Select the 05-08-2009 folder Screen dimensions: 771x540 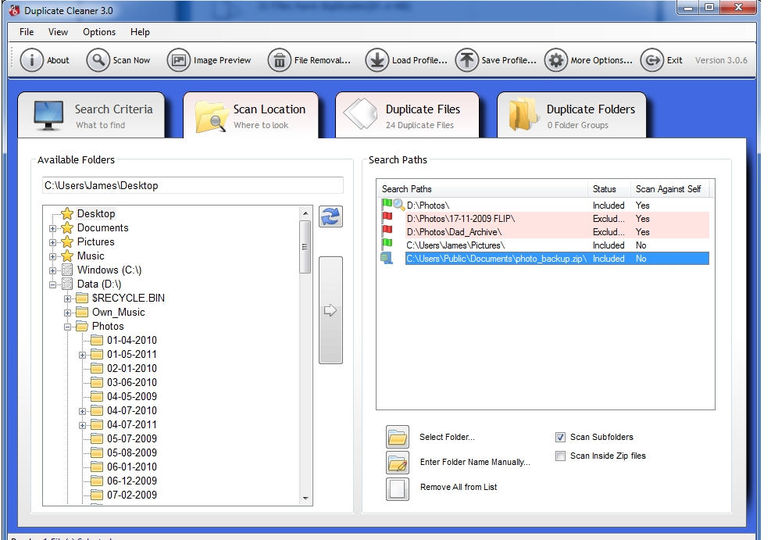coord(132,452)
